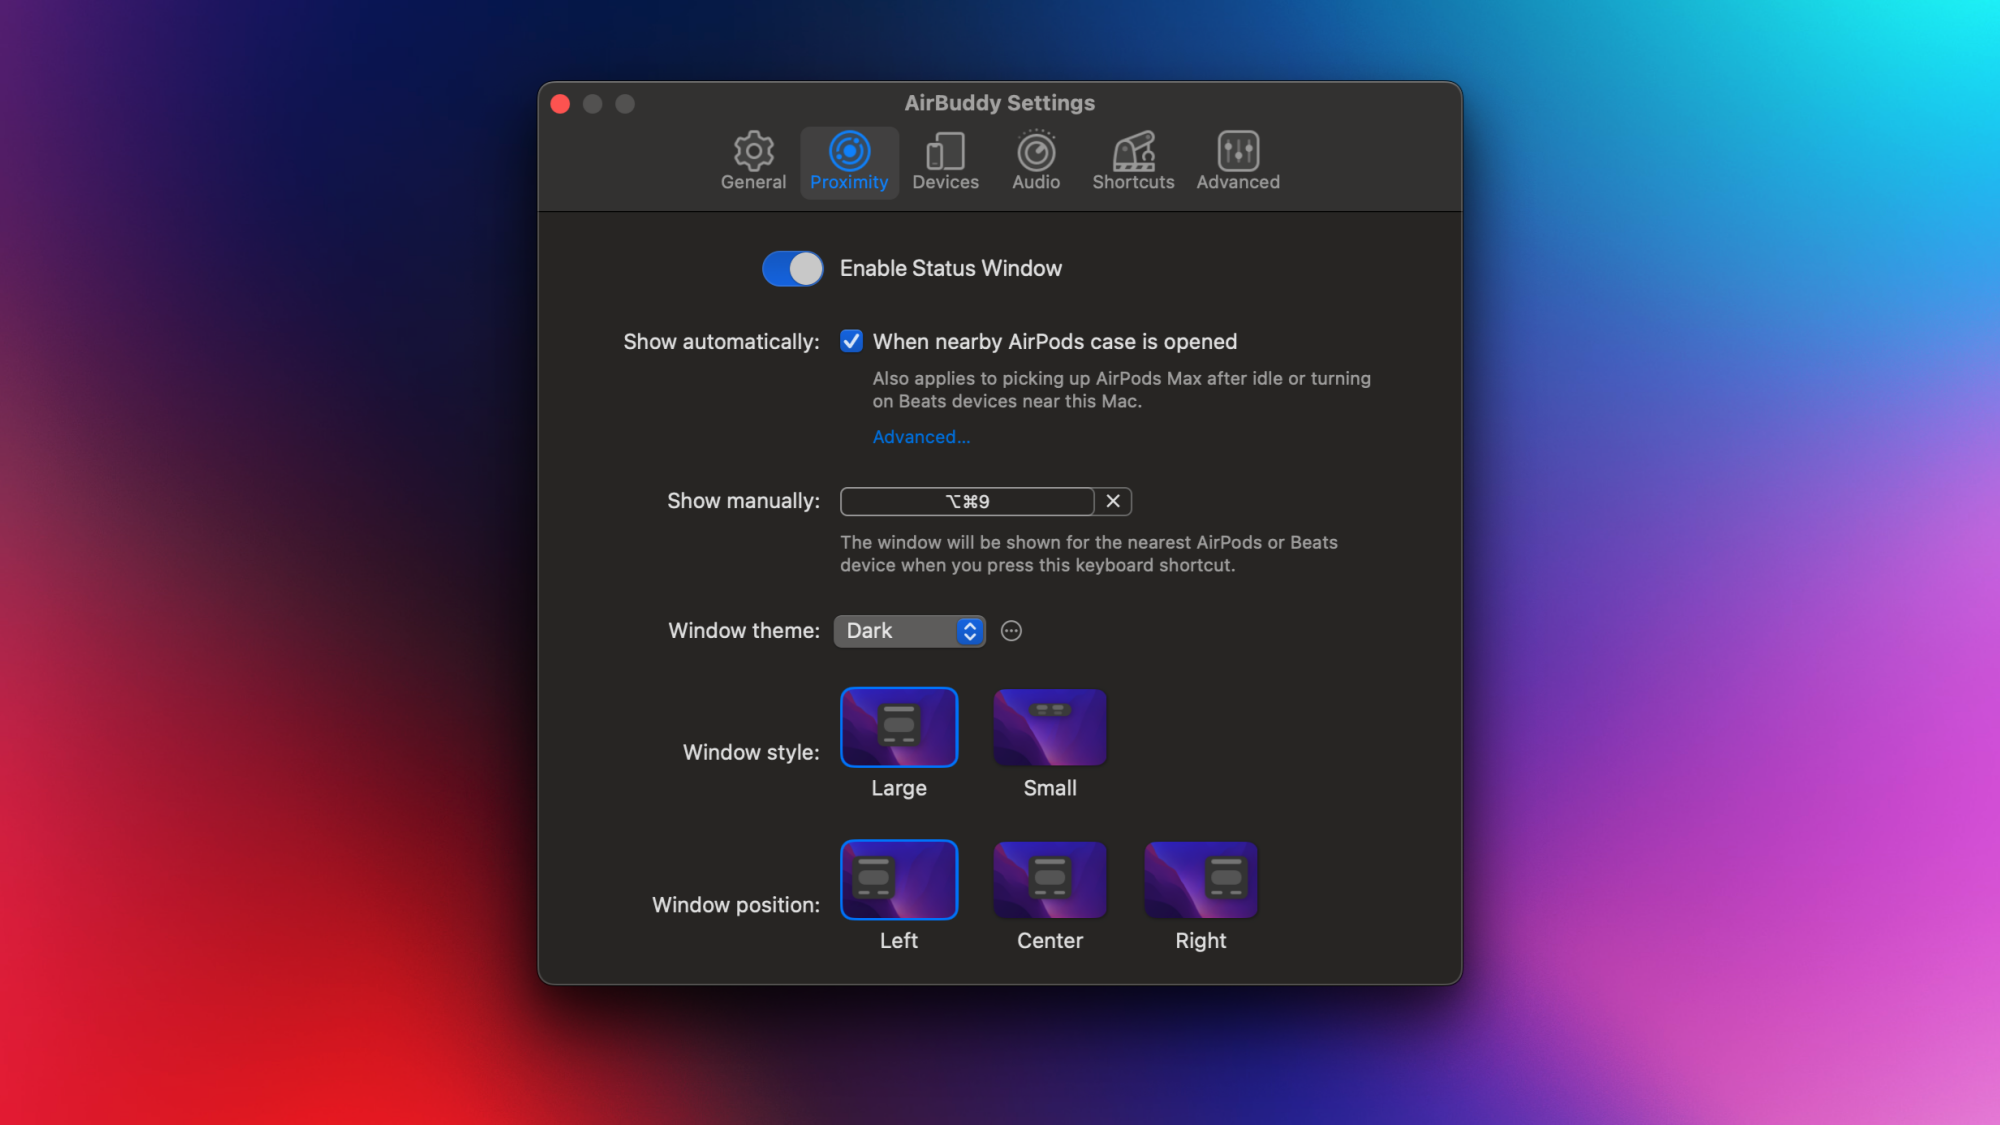The width and height of the screenshot is (2000, 1125).
Task: Switch to Proximity settings tab
Action: [849, 158]
